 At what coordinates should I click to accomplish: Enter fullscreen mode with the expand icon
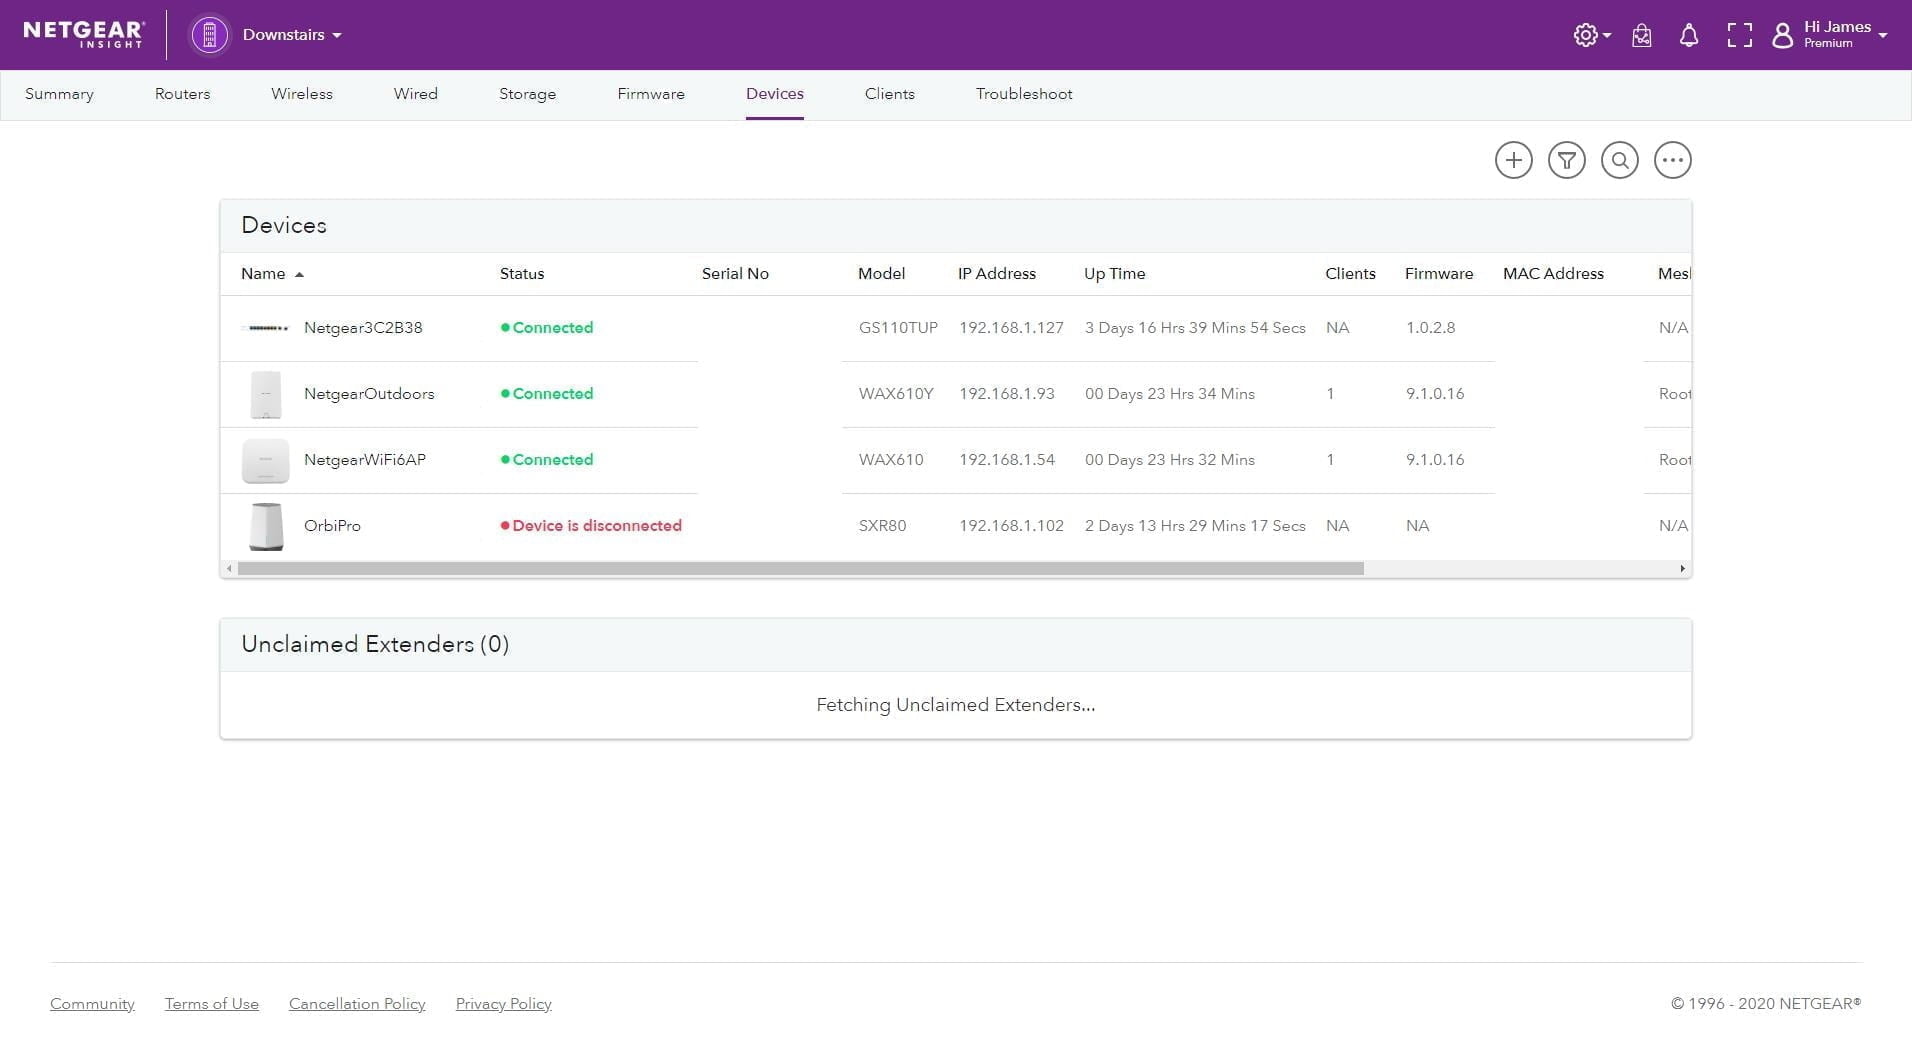(x=1739, y=36)
